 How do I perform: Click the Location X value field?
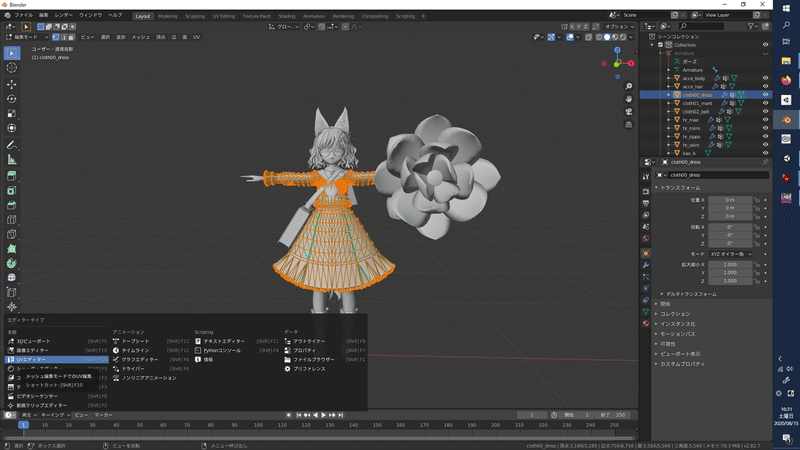pos(728,200)
